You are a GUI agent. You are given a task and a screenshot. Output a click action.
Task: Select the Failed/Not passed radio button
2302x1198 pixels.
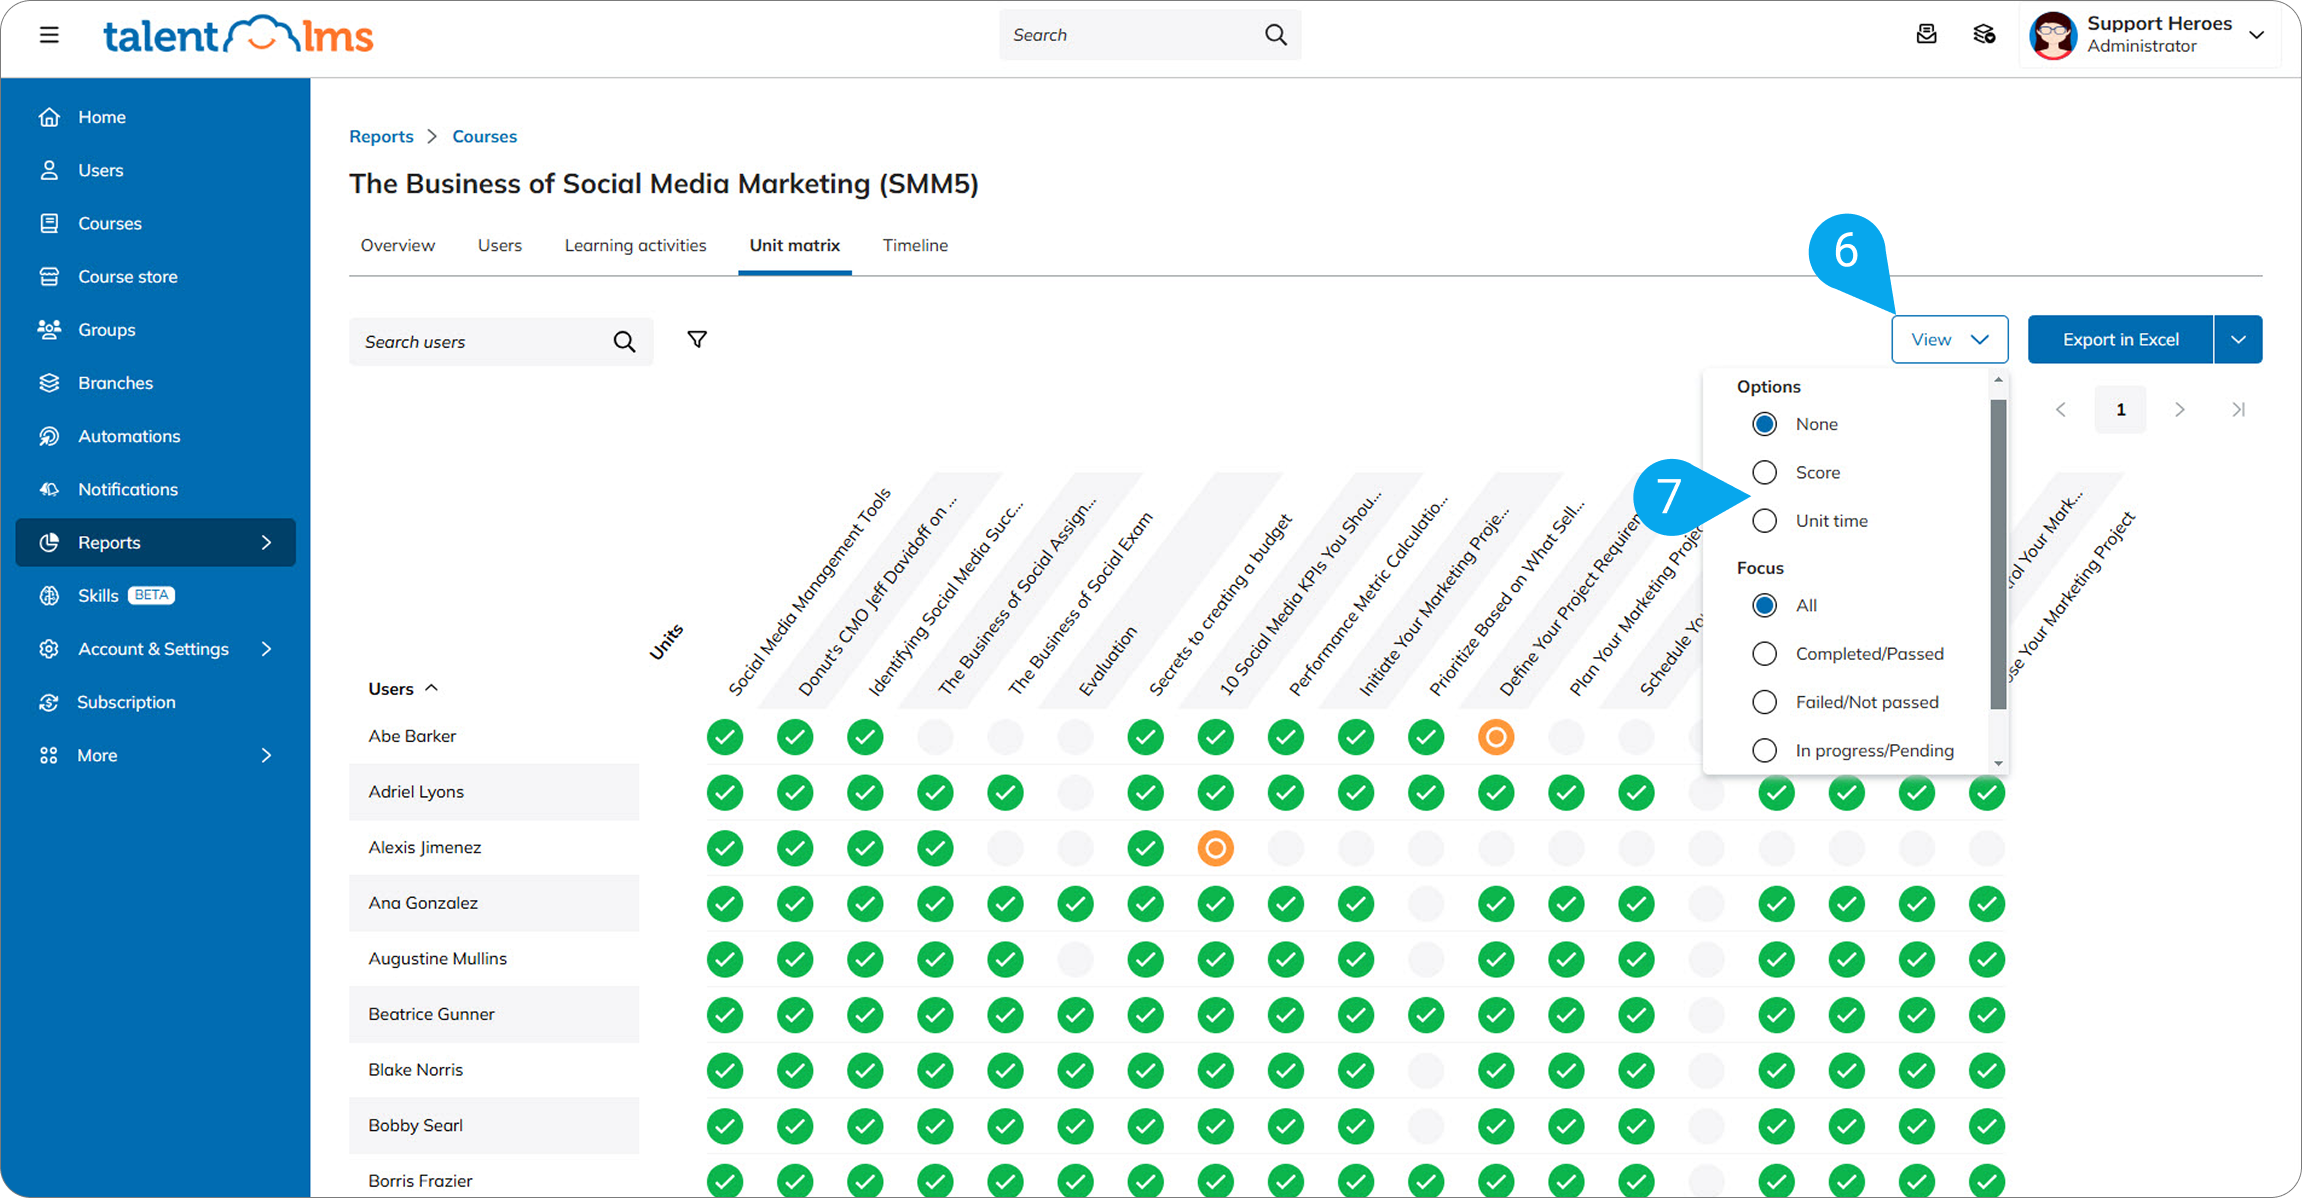click(1765, 702)
